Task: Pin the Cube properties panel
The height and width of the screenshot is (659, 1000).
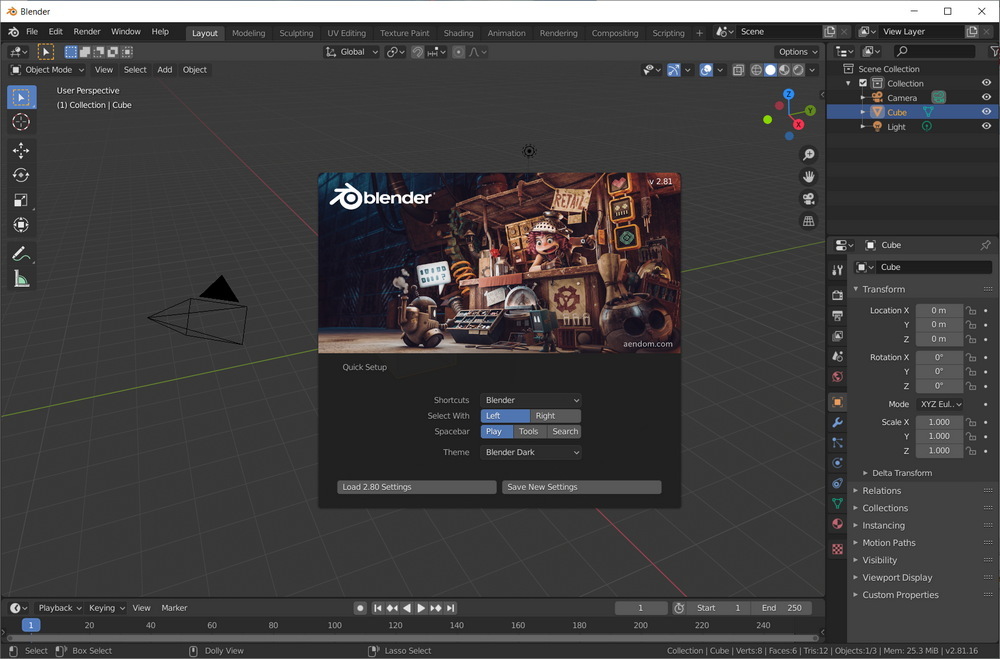Action: click(x=985, y=245)
